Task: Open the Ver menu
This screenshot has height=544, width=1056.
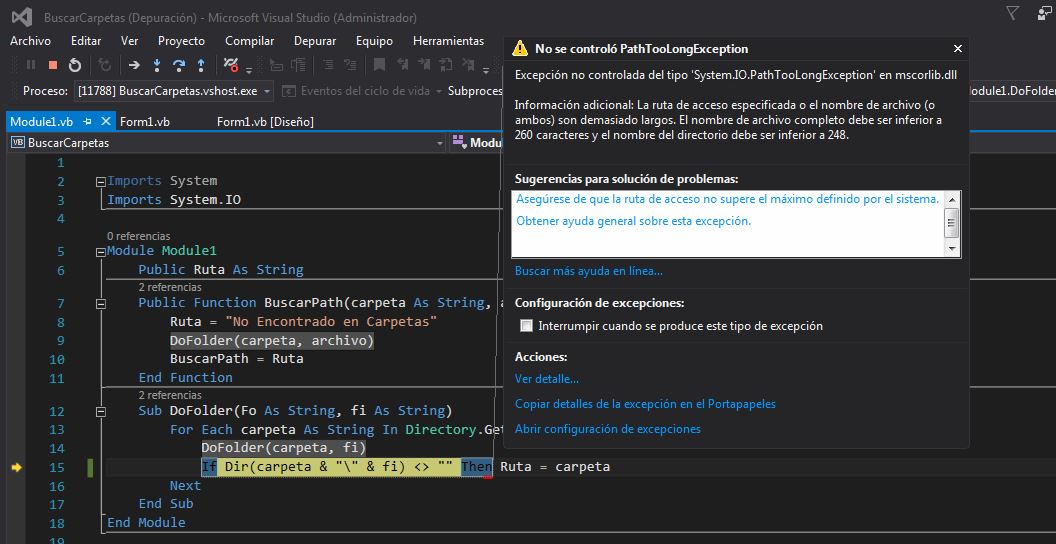Action: (129, 41)
